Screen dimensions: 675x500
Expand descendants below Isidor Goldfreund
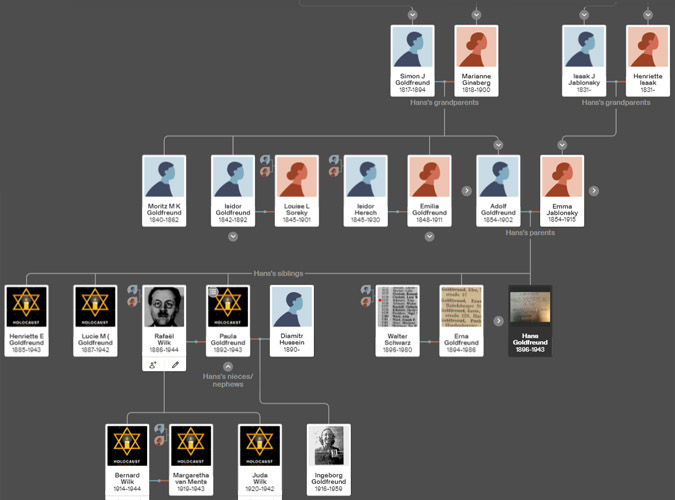pyautogui.click(x=233, y=236)
